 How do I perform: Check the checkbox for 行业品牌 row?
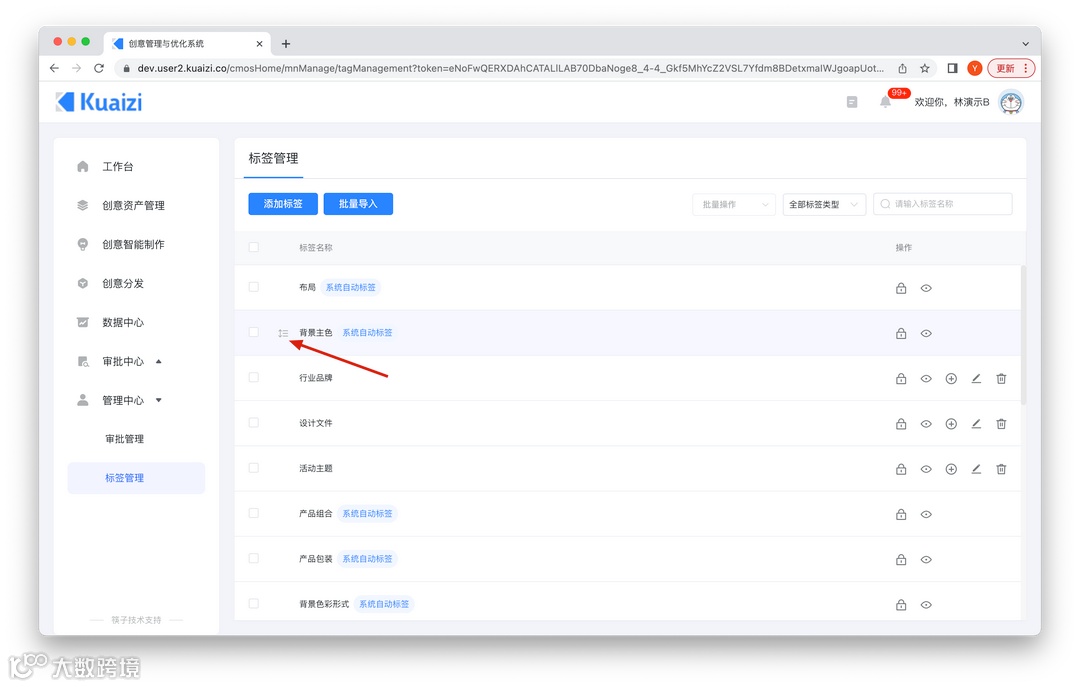click(253, 378)
